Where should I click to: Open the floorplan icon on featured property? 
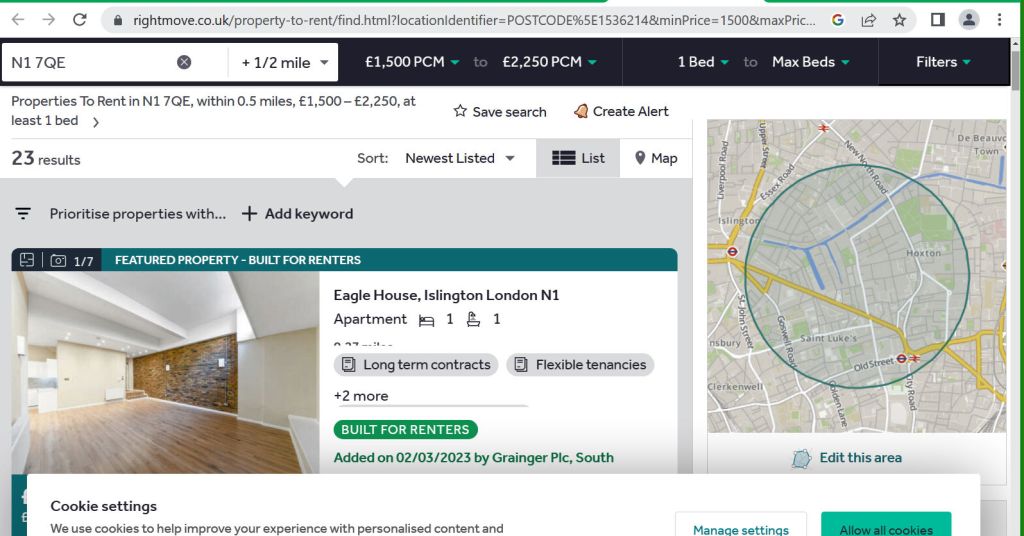click(27, 260)
